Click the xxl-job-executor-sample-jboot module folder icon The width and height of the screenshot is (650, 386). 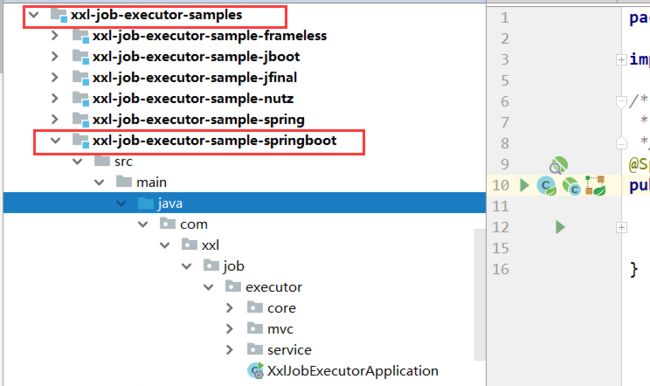(80, 56)
